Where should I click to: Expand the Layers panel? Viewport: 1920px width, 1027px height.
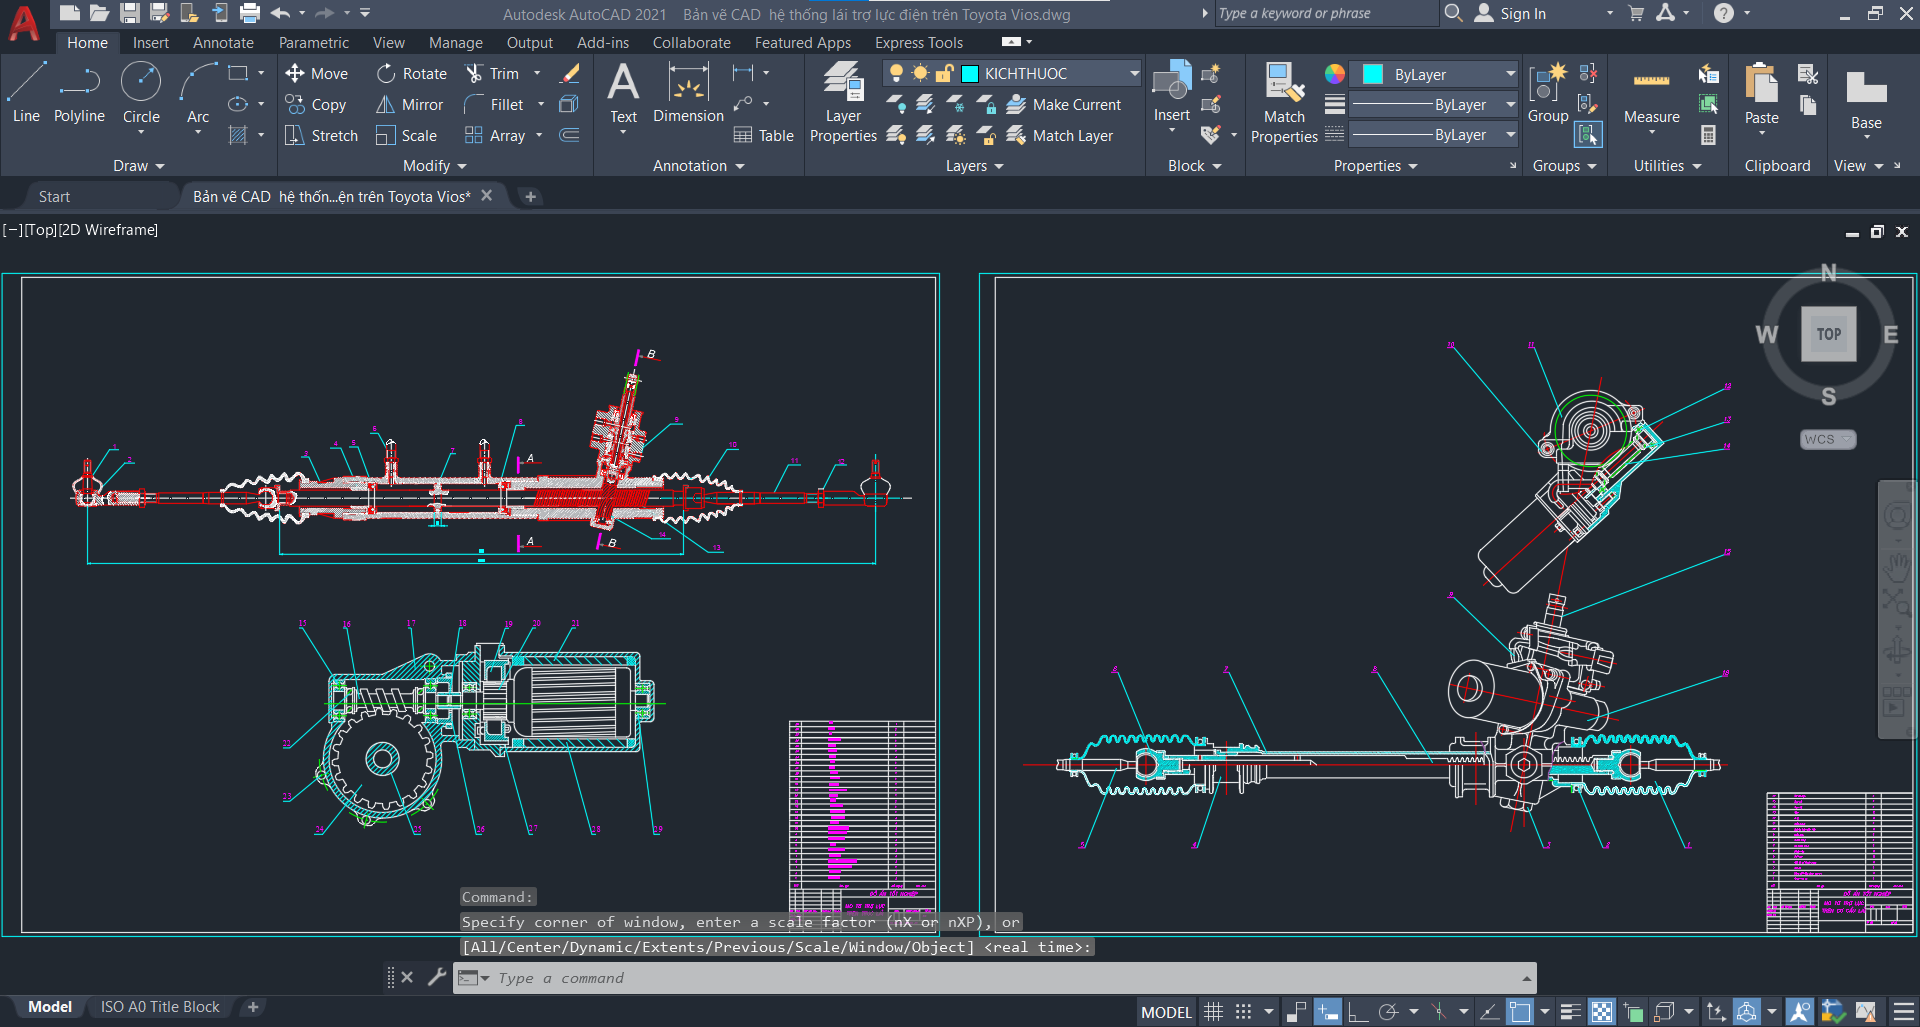pyautogui.click(x=975, y=166)
